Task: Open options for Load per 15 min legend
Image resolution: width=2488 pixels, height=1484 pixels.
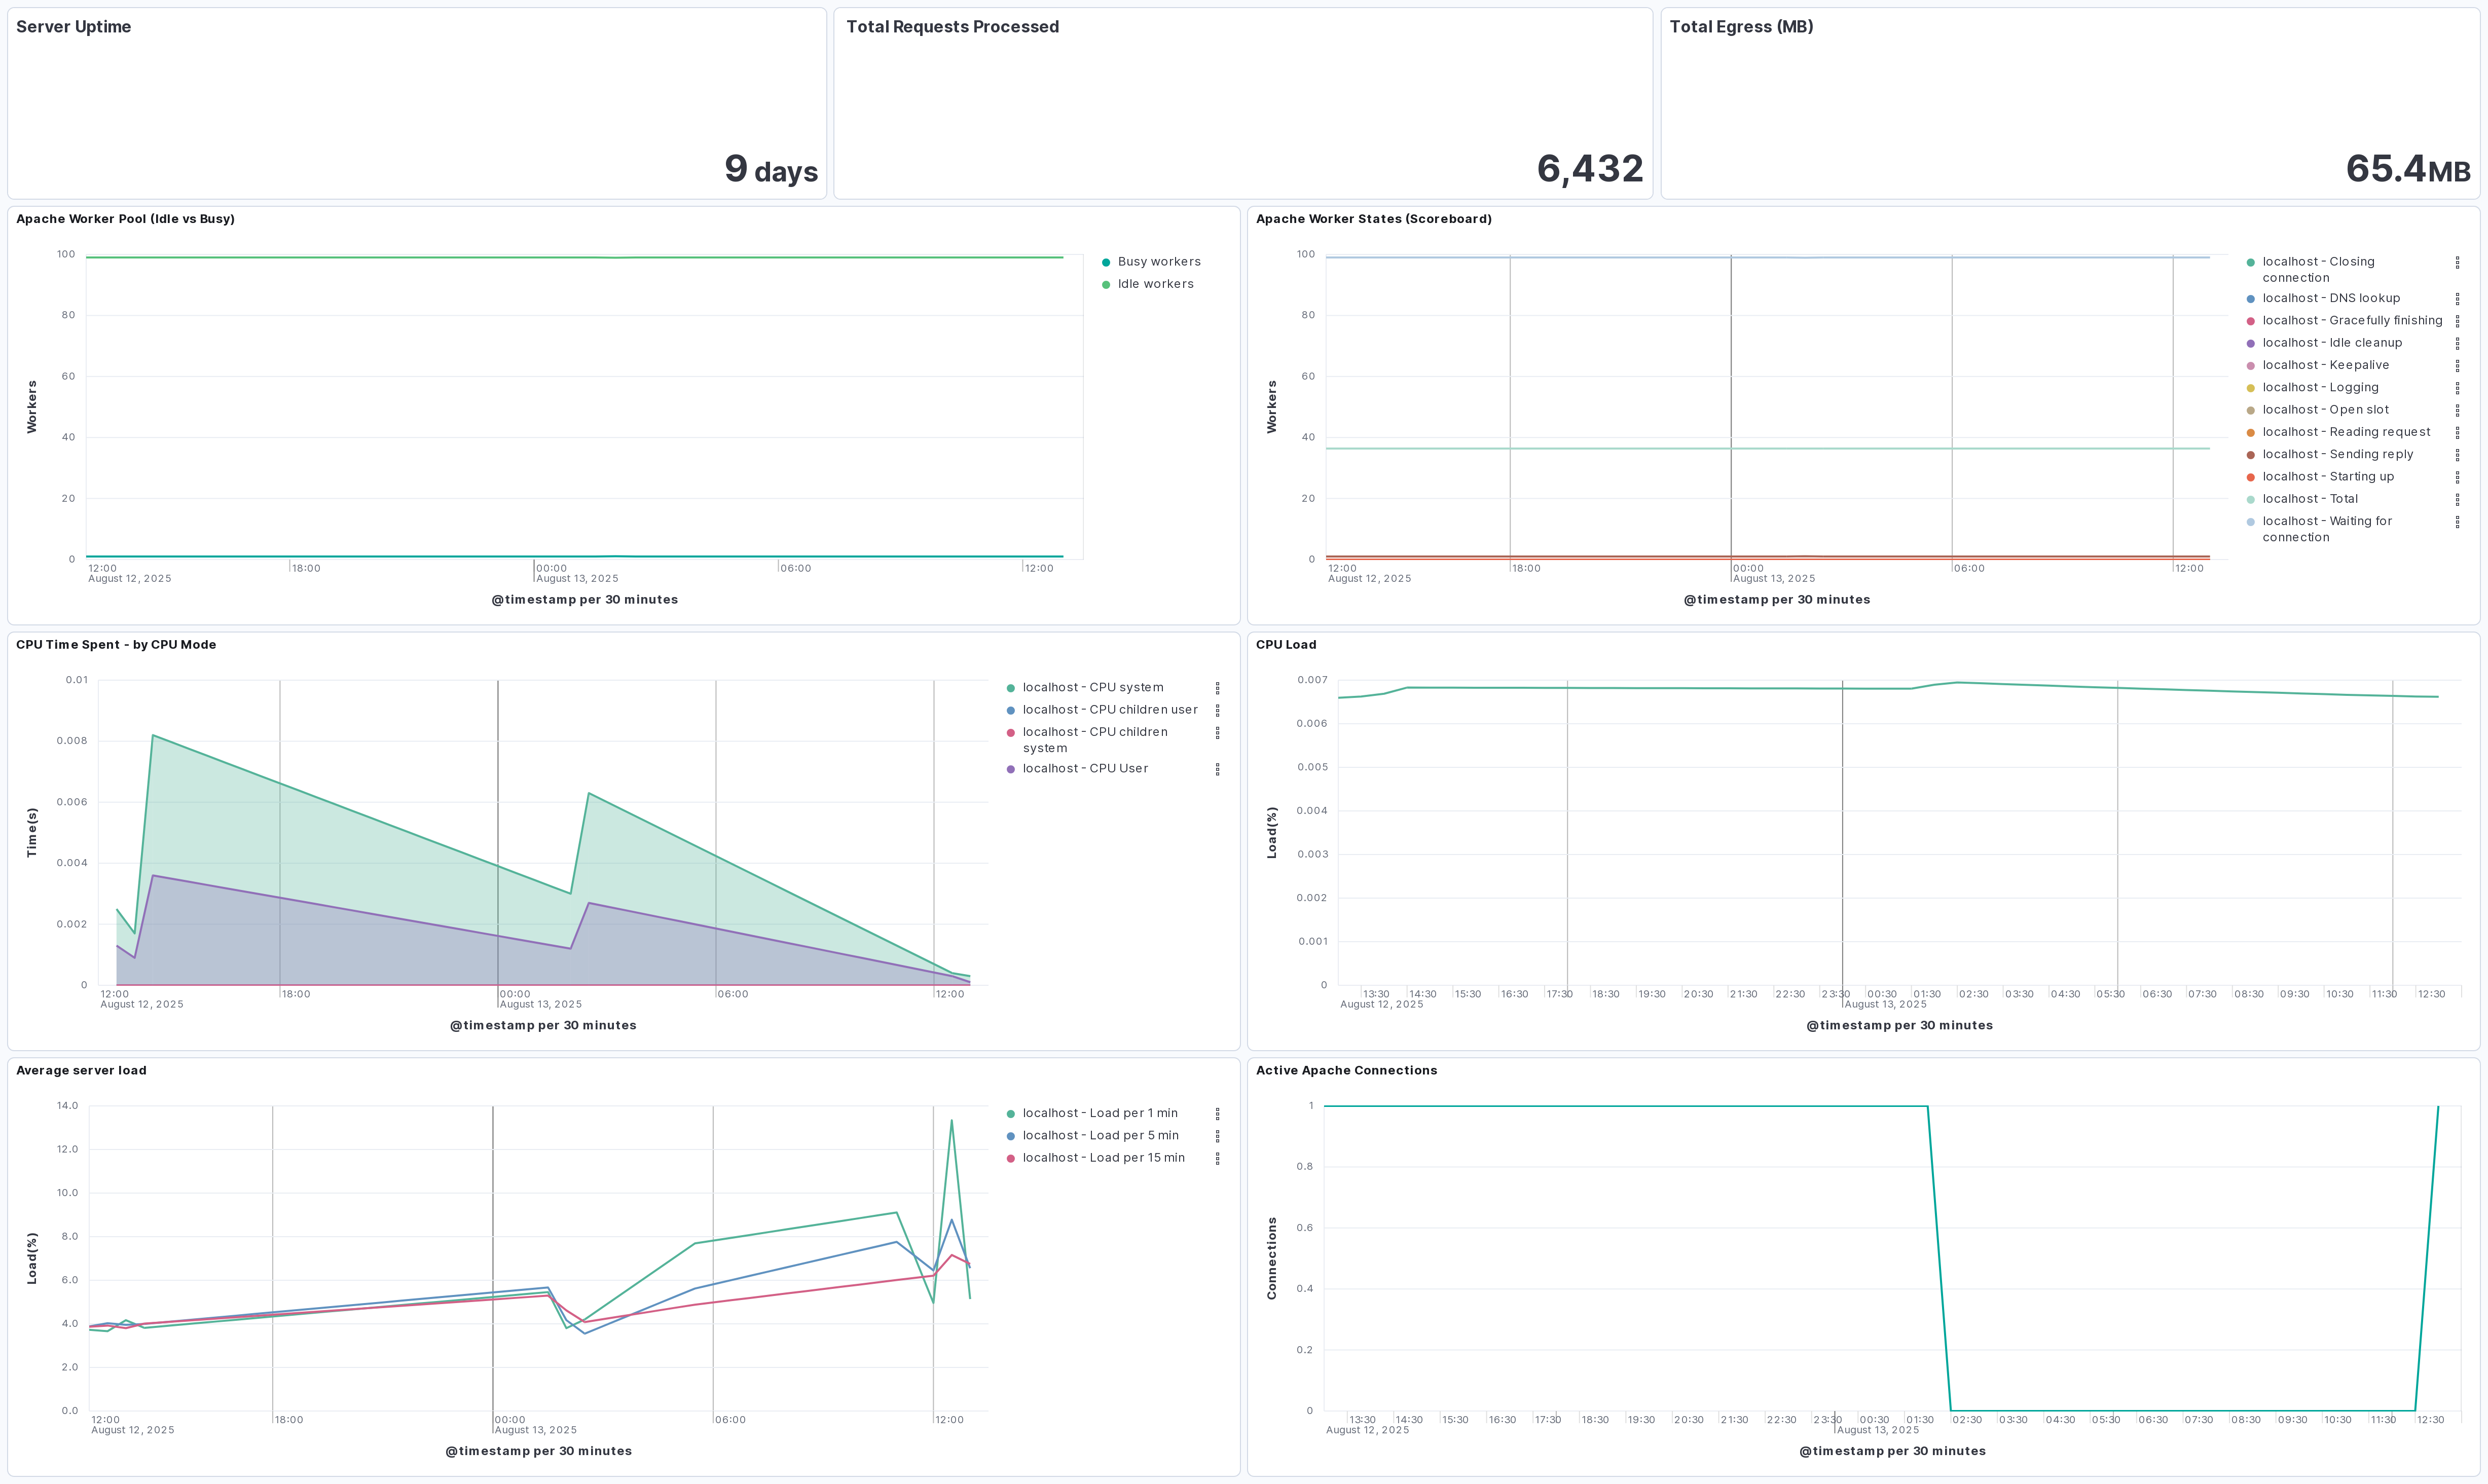Action: pos(1217,1159)
